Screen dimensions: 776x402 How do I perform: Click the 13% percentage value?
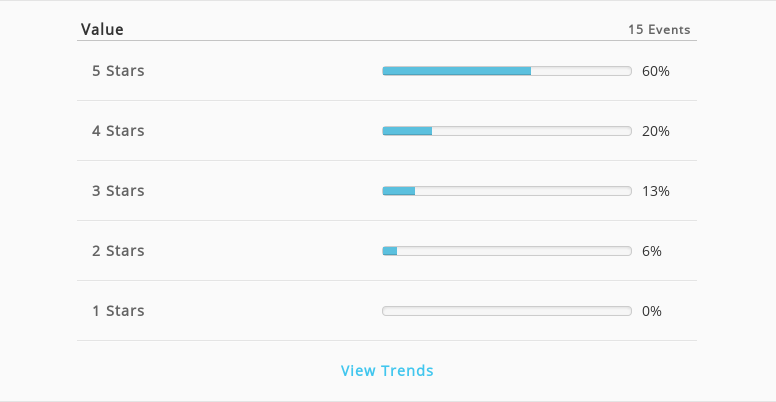click(656, 191)
